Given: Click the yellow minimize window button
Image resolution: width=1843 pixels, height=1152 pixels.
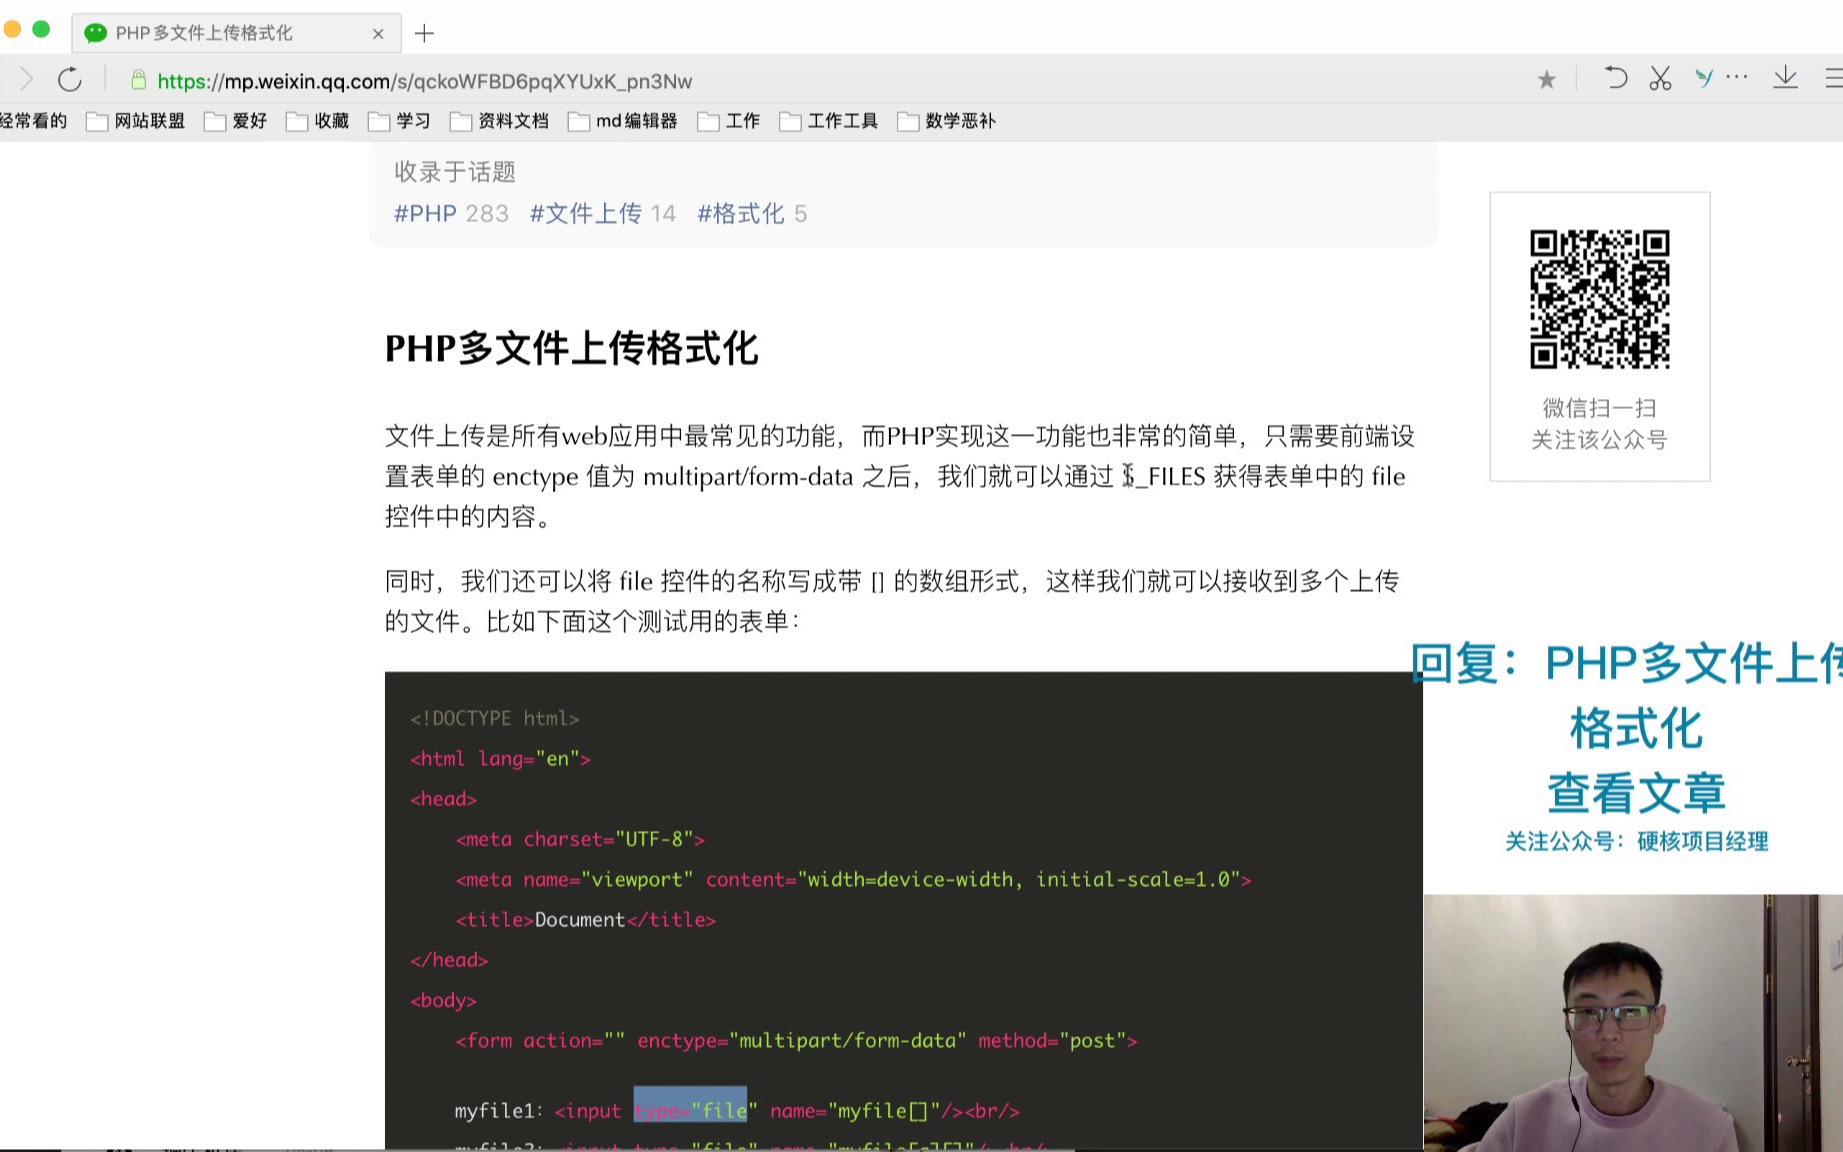Looking at the screenshot, I should pyautogui.click(x=12, y=29).
